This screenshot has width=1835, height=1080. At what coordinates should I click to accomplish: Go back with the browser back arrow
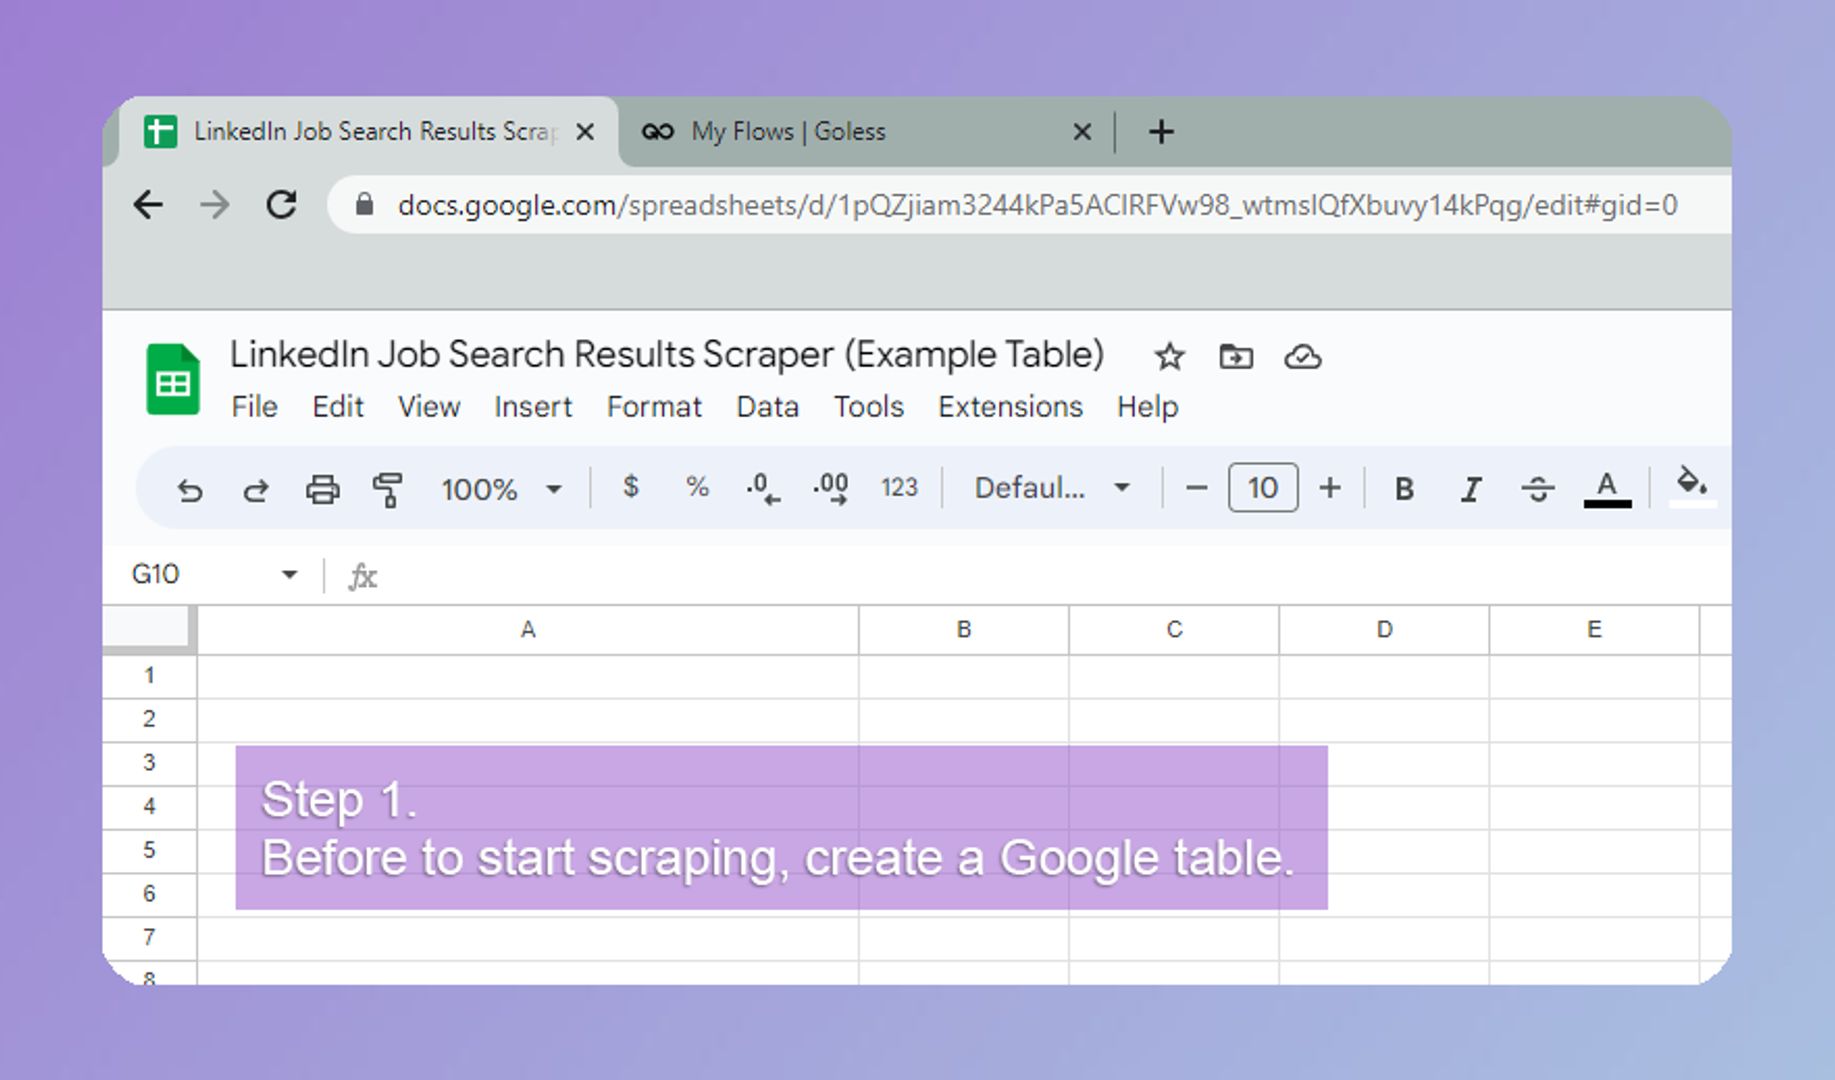[148, 205]
